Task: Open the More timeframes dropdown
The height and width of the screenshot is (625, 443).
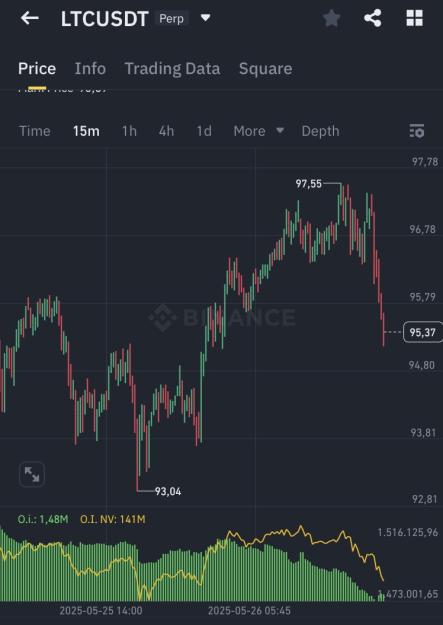Action: tap(259, 131)
